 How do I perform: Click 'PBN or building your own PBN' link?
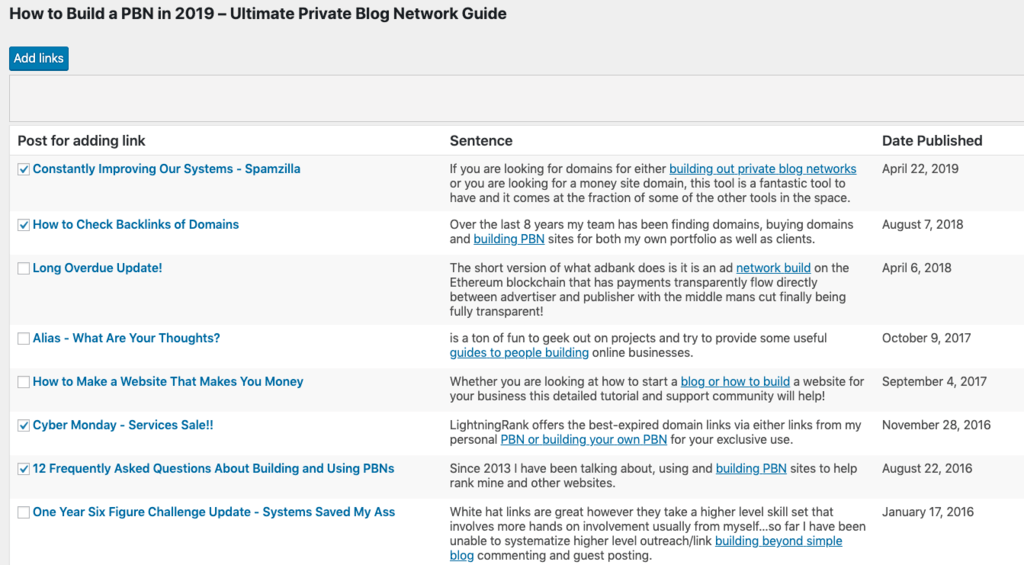(583, 440)
